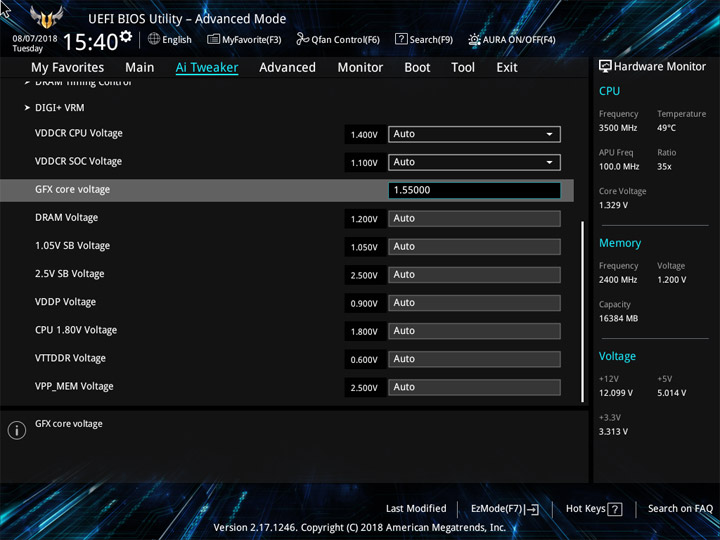The height and width of the screenshot is (540, 720).
Task: Click the VPP_MEM Voltage label
Action: [74, 386]
